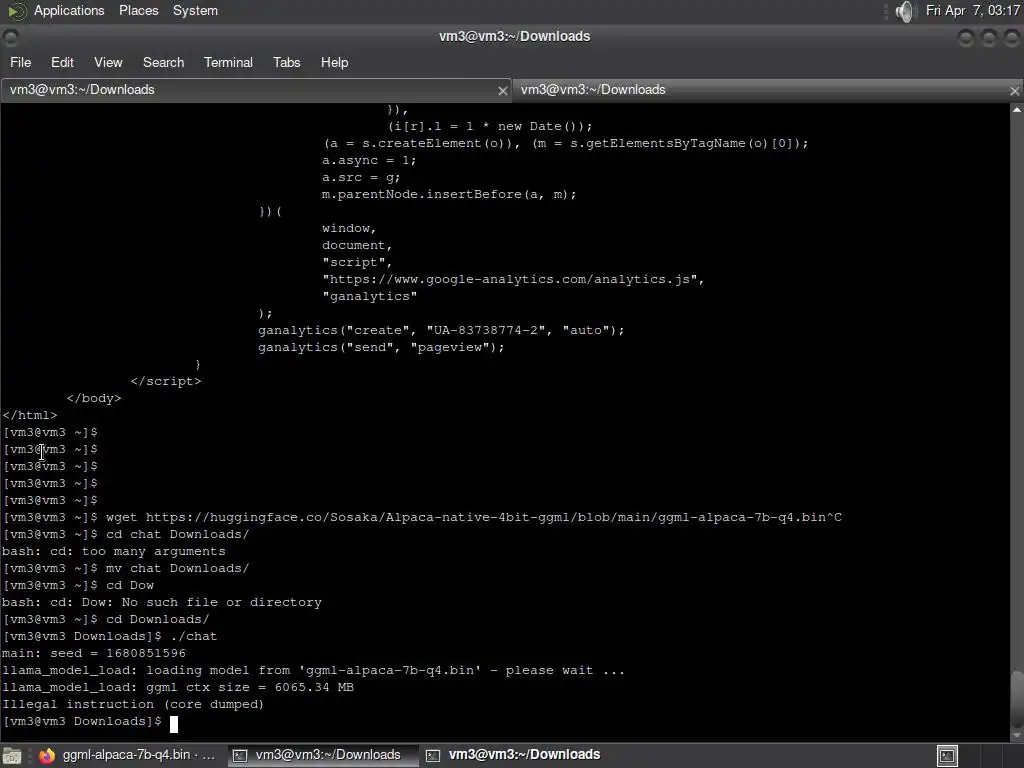Click the './chat' command line
Screen dimensions: 1024x768
coord(110,636)
